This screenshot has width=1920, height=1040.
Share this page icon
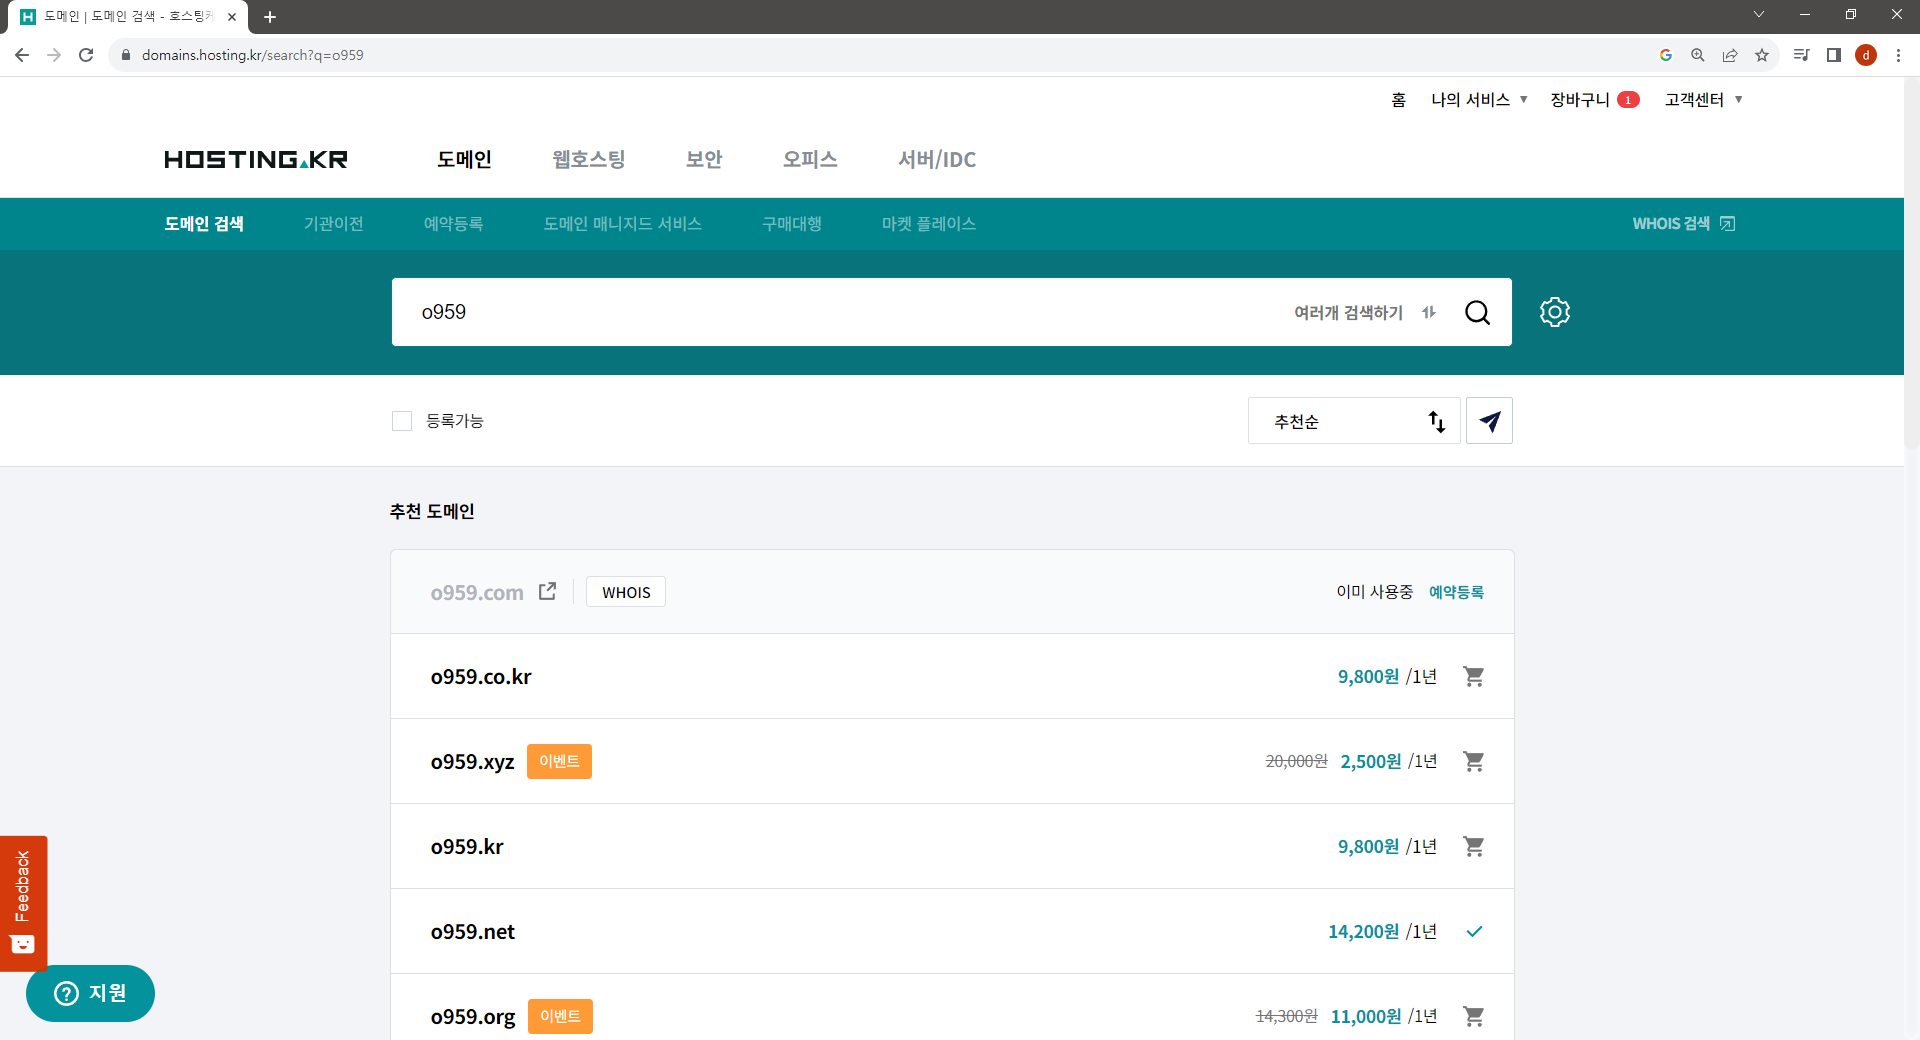1730,55
